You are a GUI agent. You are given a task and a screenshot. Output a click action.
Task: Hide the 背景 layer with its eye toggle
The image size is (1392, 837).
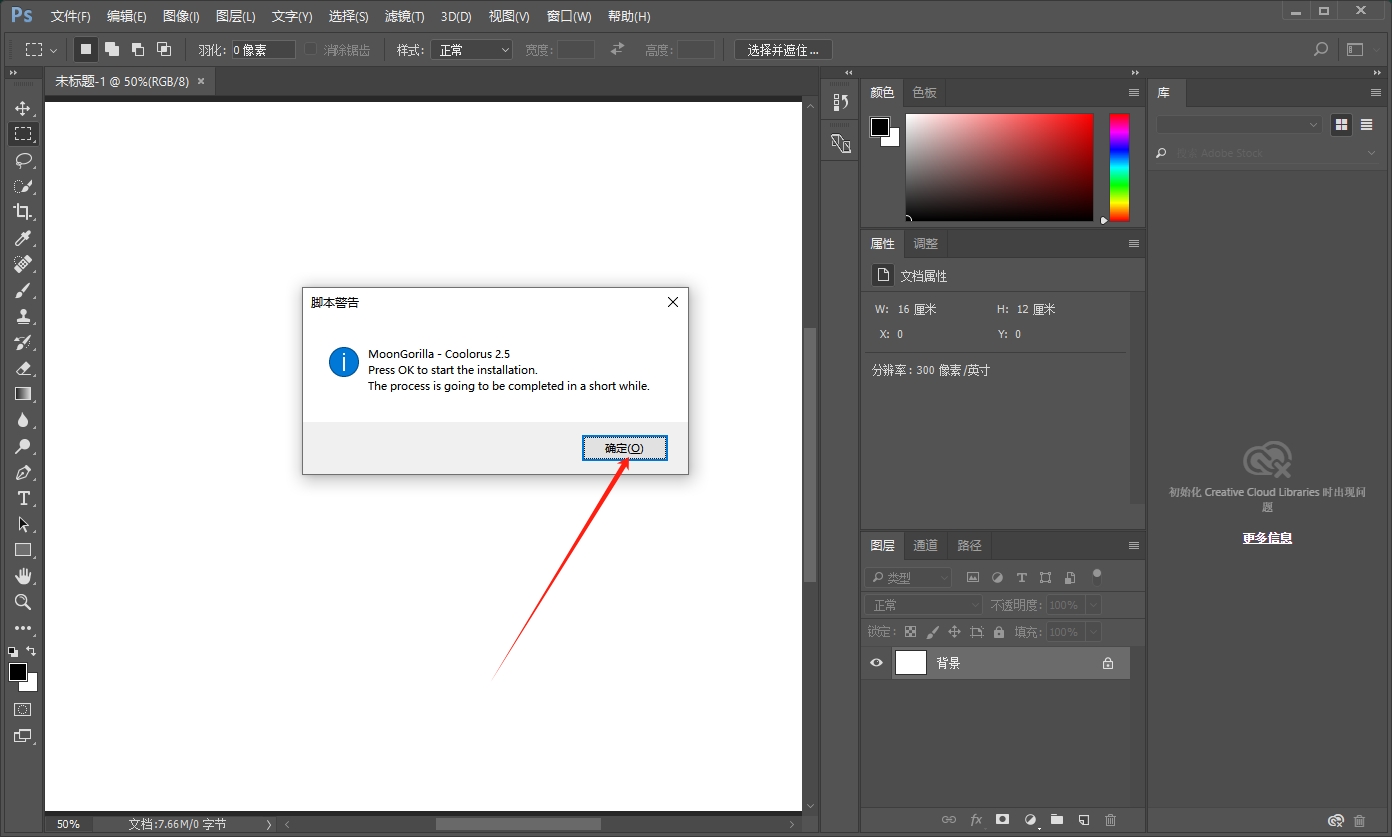pyautogui.click(x=876, y=662)
